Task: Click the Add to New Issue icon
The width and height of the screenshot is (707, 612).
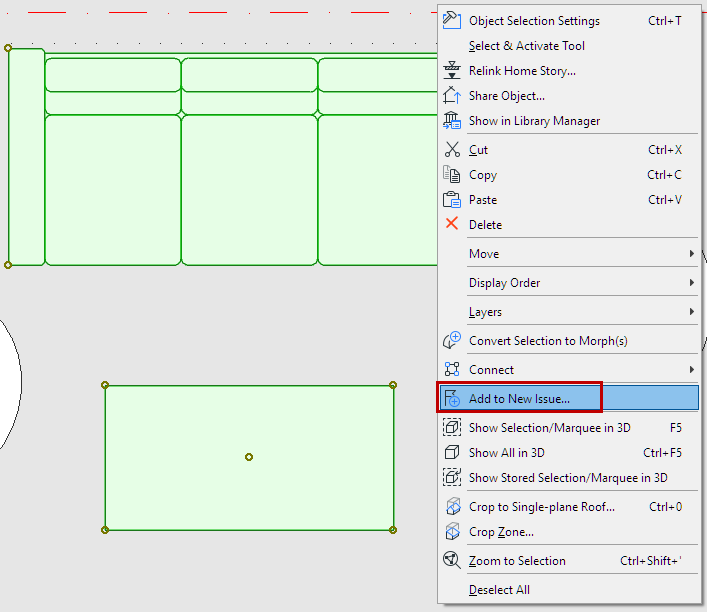Action: [451, 398]
